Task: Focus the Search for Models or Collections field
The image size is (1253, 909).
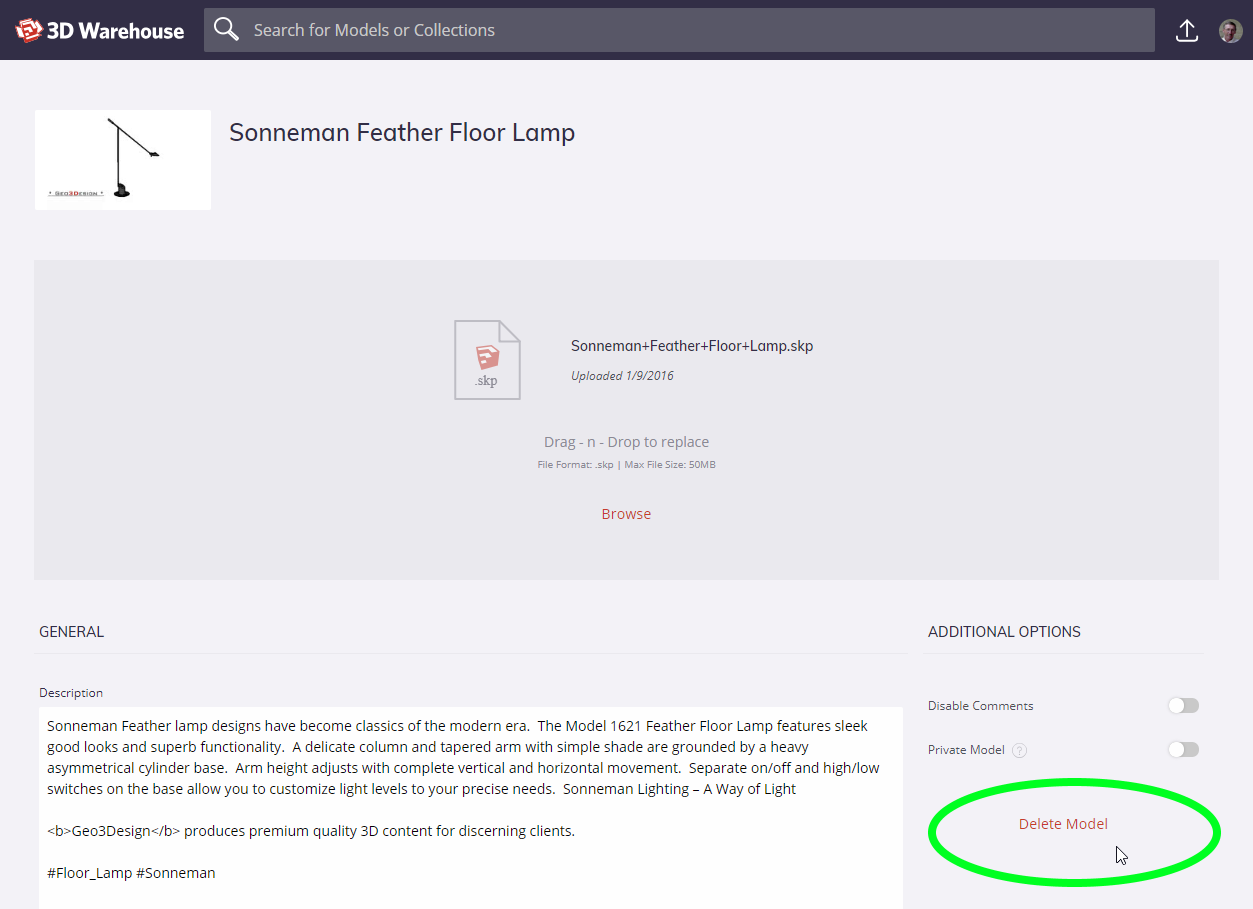Action: (x=679, y=30)
